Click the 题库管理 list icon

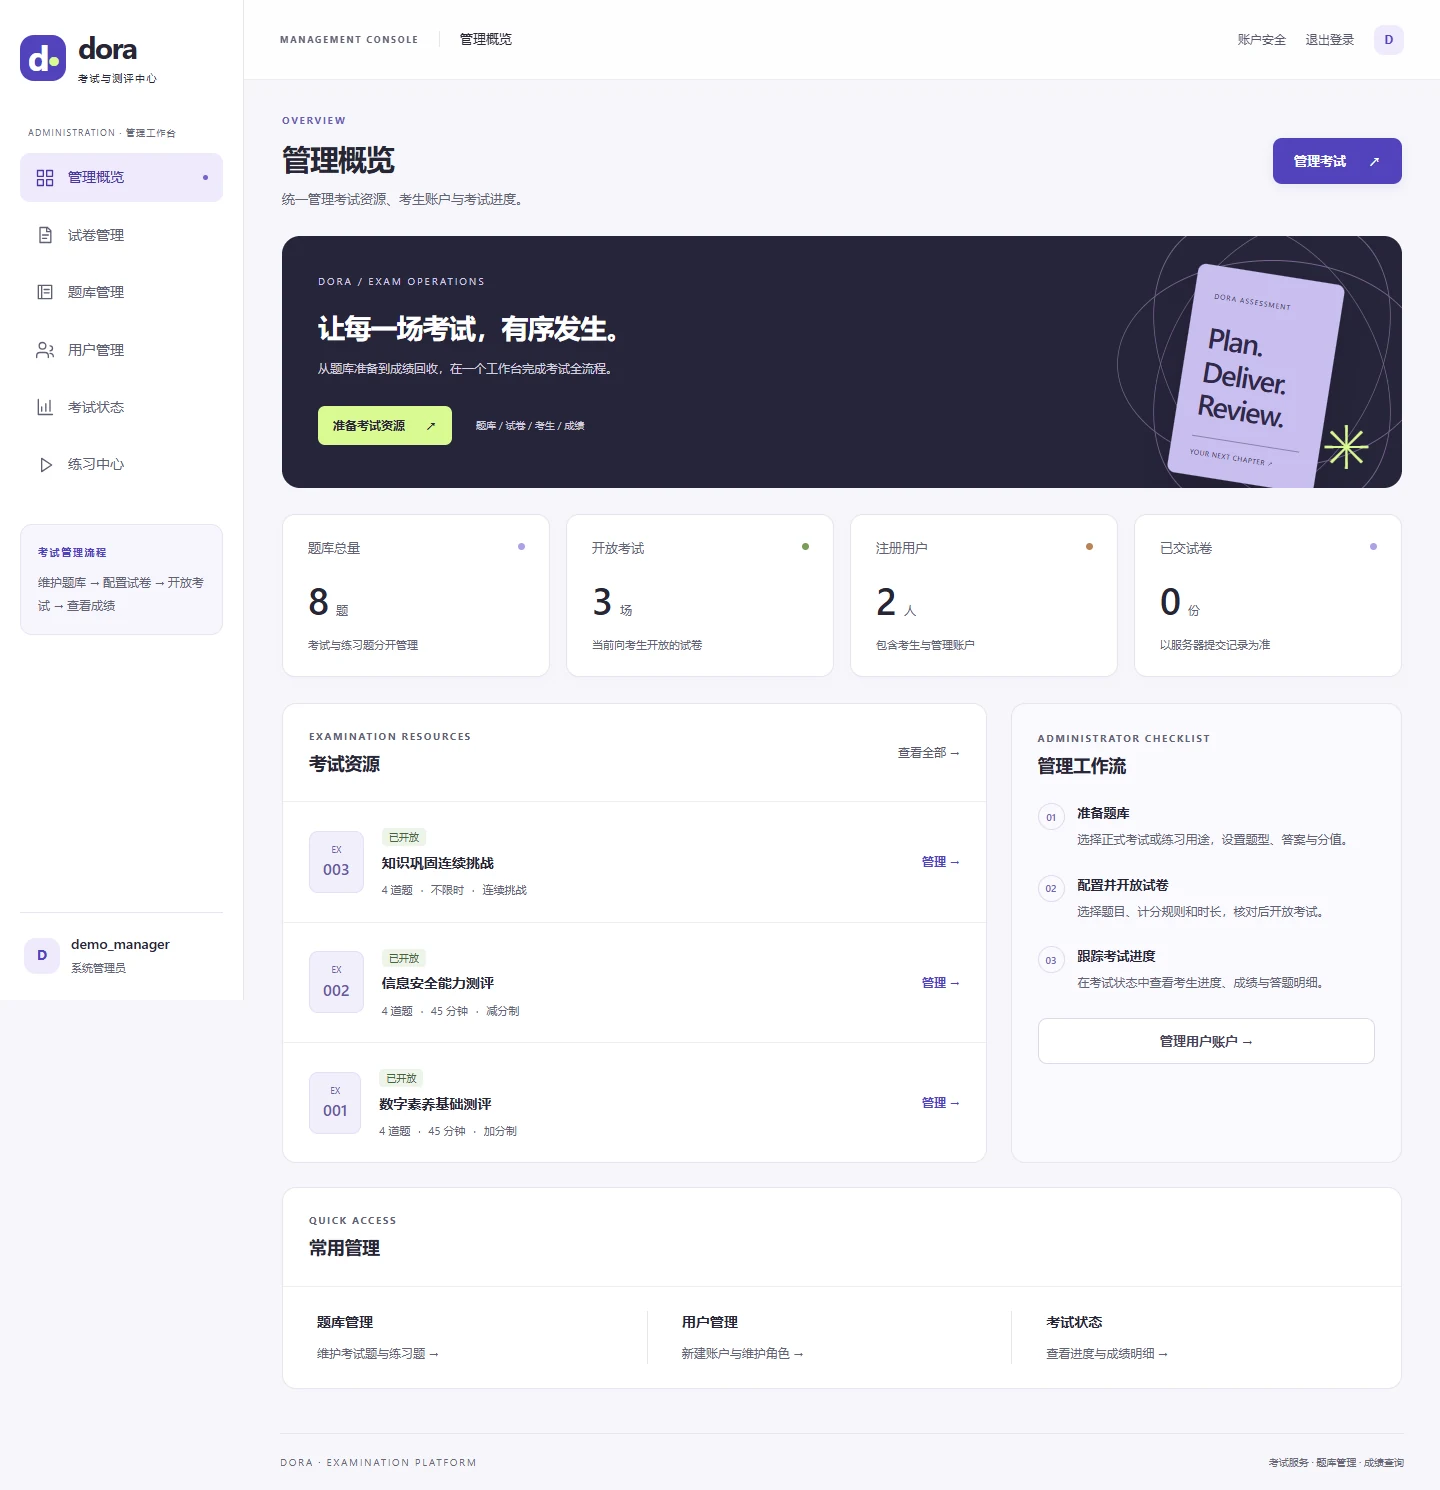pos(45,292)
